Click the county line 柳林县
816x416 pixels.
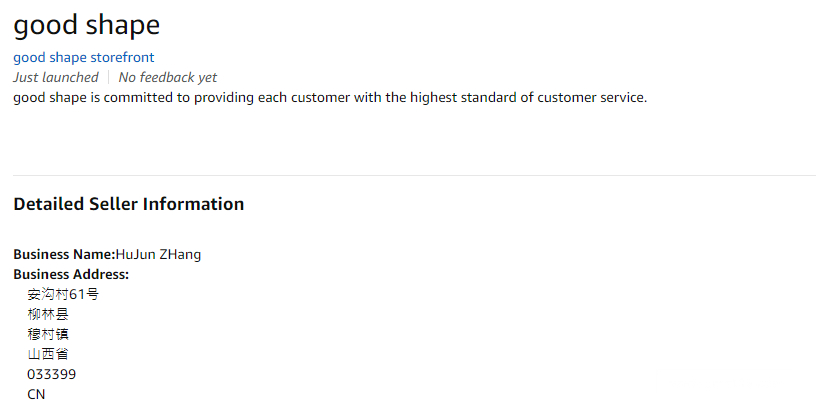(x=48, y=314)
